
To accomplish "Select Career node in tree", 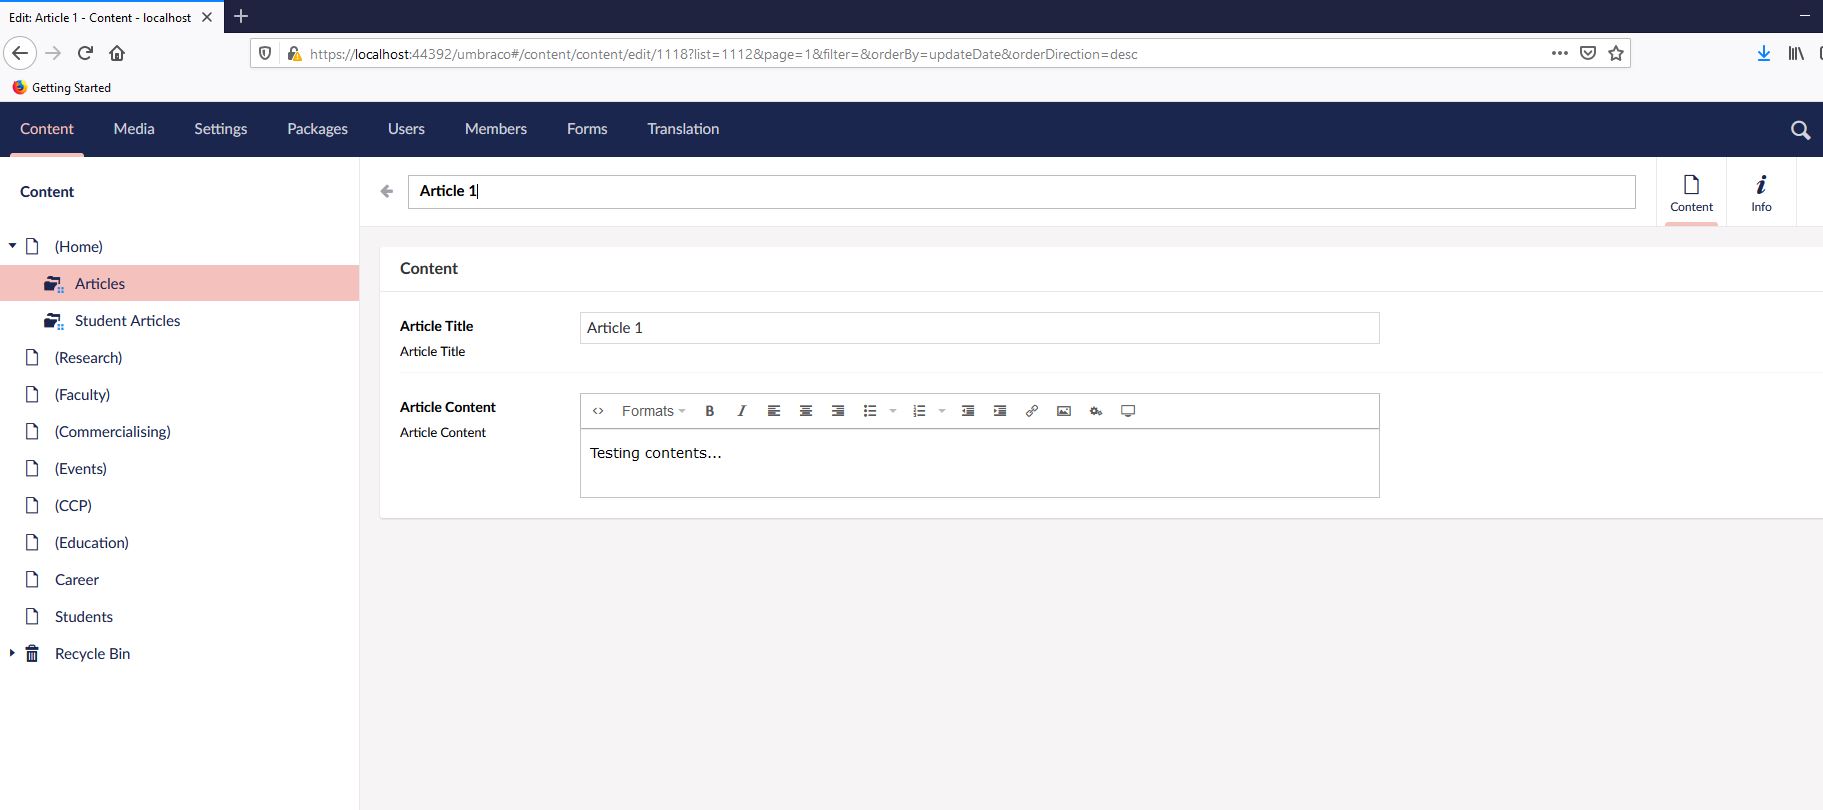I will click(x=77, y=580).
